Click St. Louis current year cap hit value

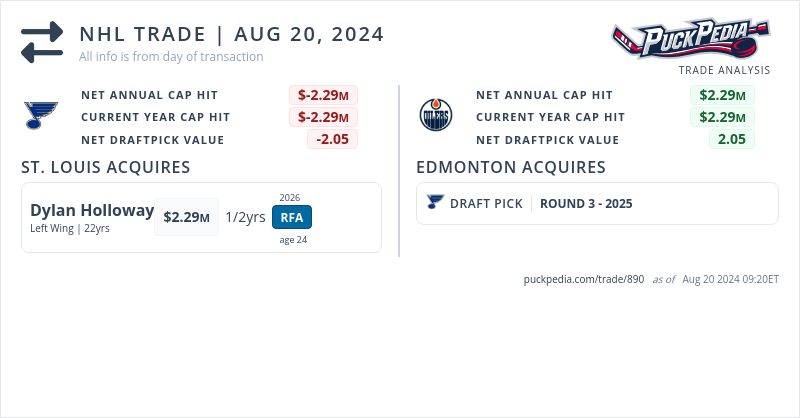click(x=323, y=117)
